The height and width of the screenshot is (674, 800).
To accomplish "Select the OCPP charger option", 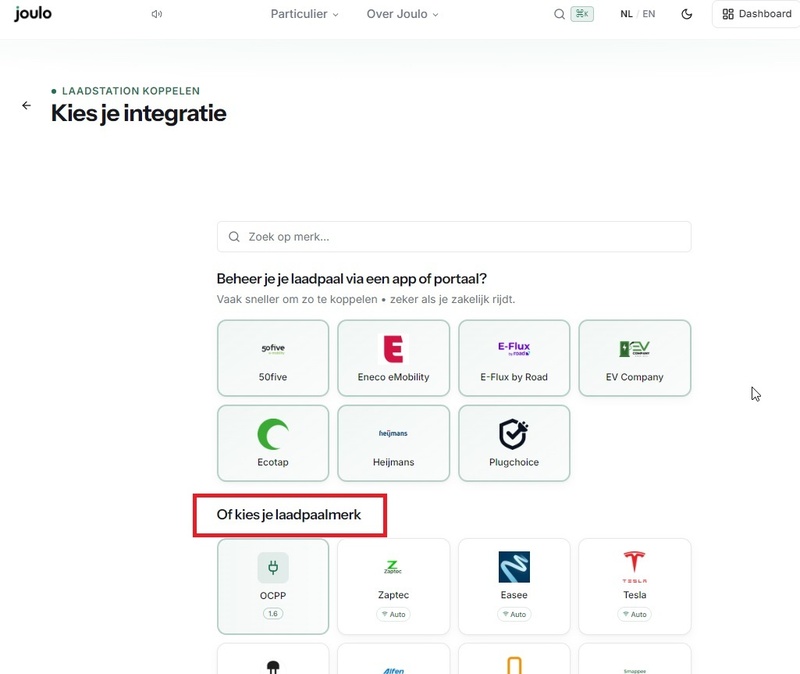I will click(x=273, y=586).
